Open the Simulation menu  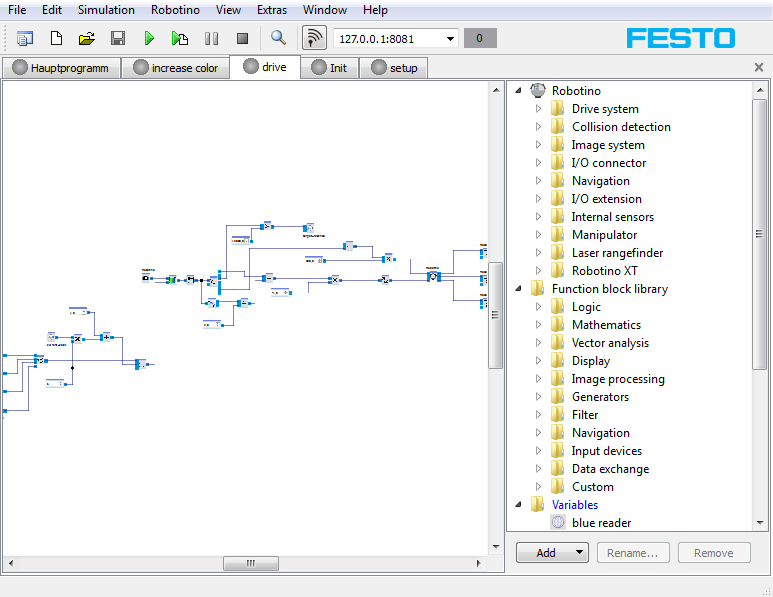pos(106,10)
